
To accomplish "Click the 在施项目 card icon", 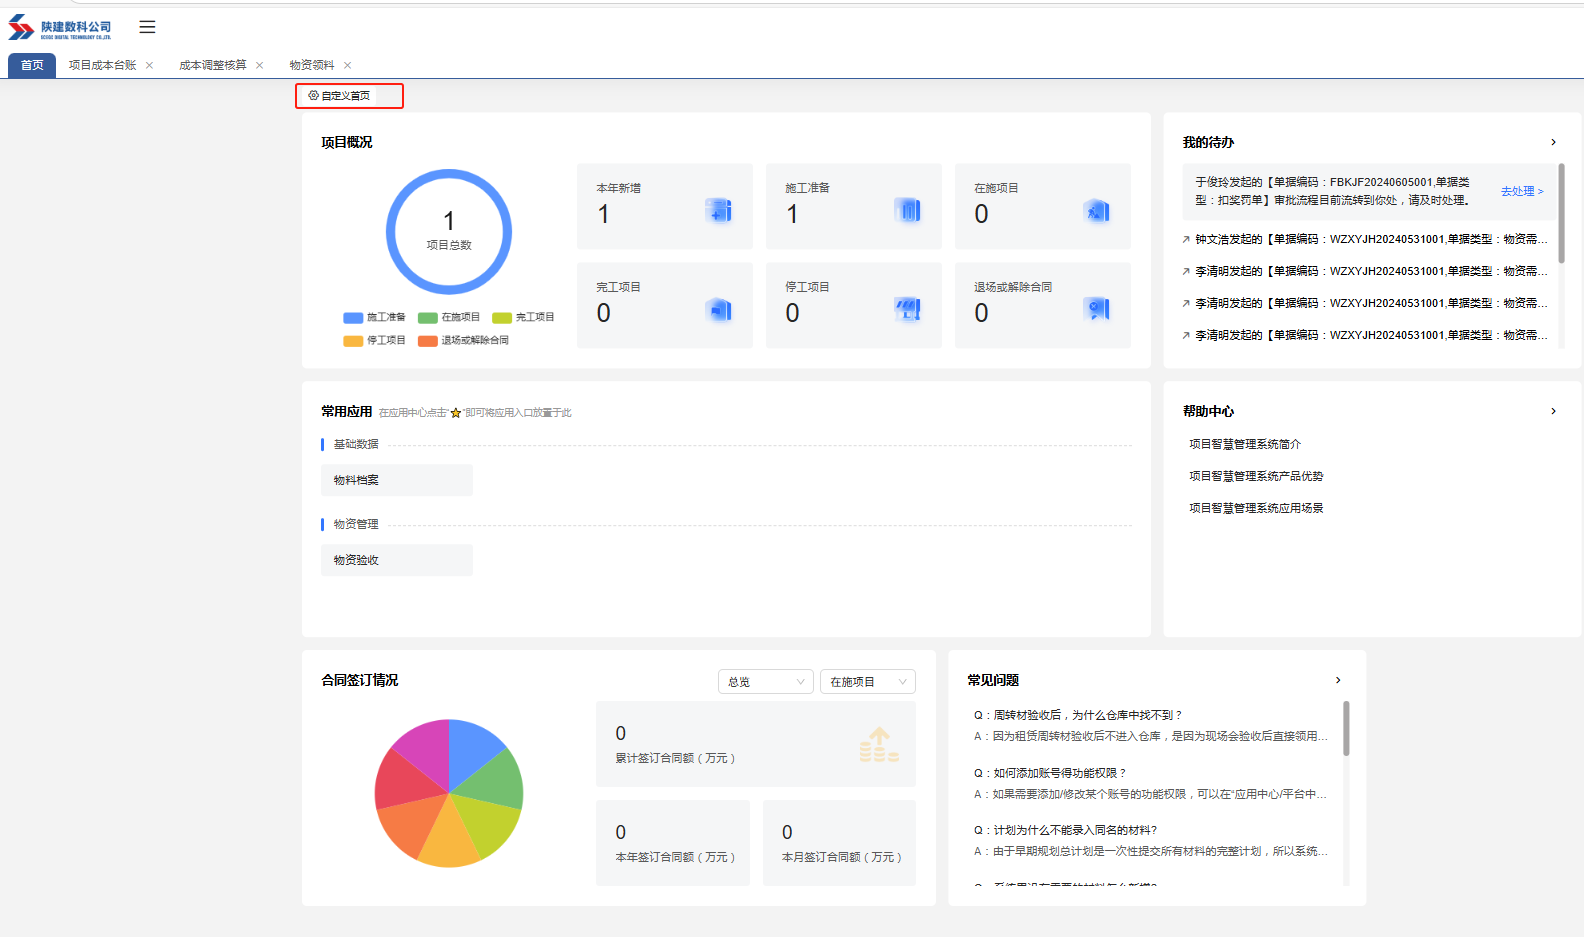I will click(x=1097, y=210).
